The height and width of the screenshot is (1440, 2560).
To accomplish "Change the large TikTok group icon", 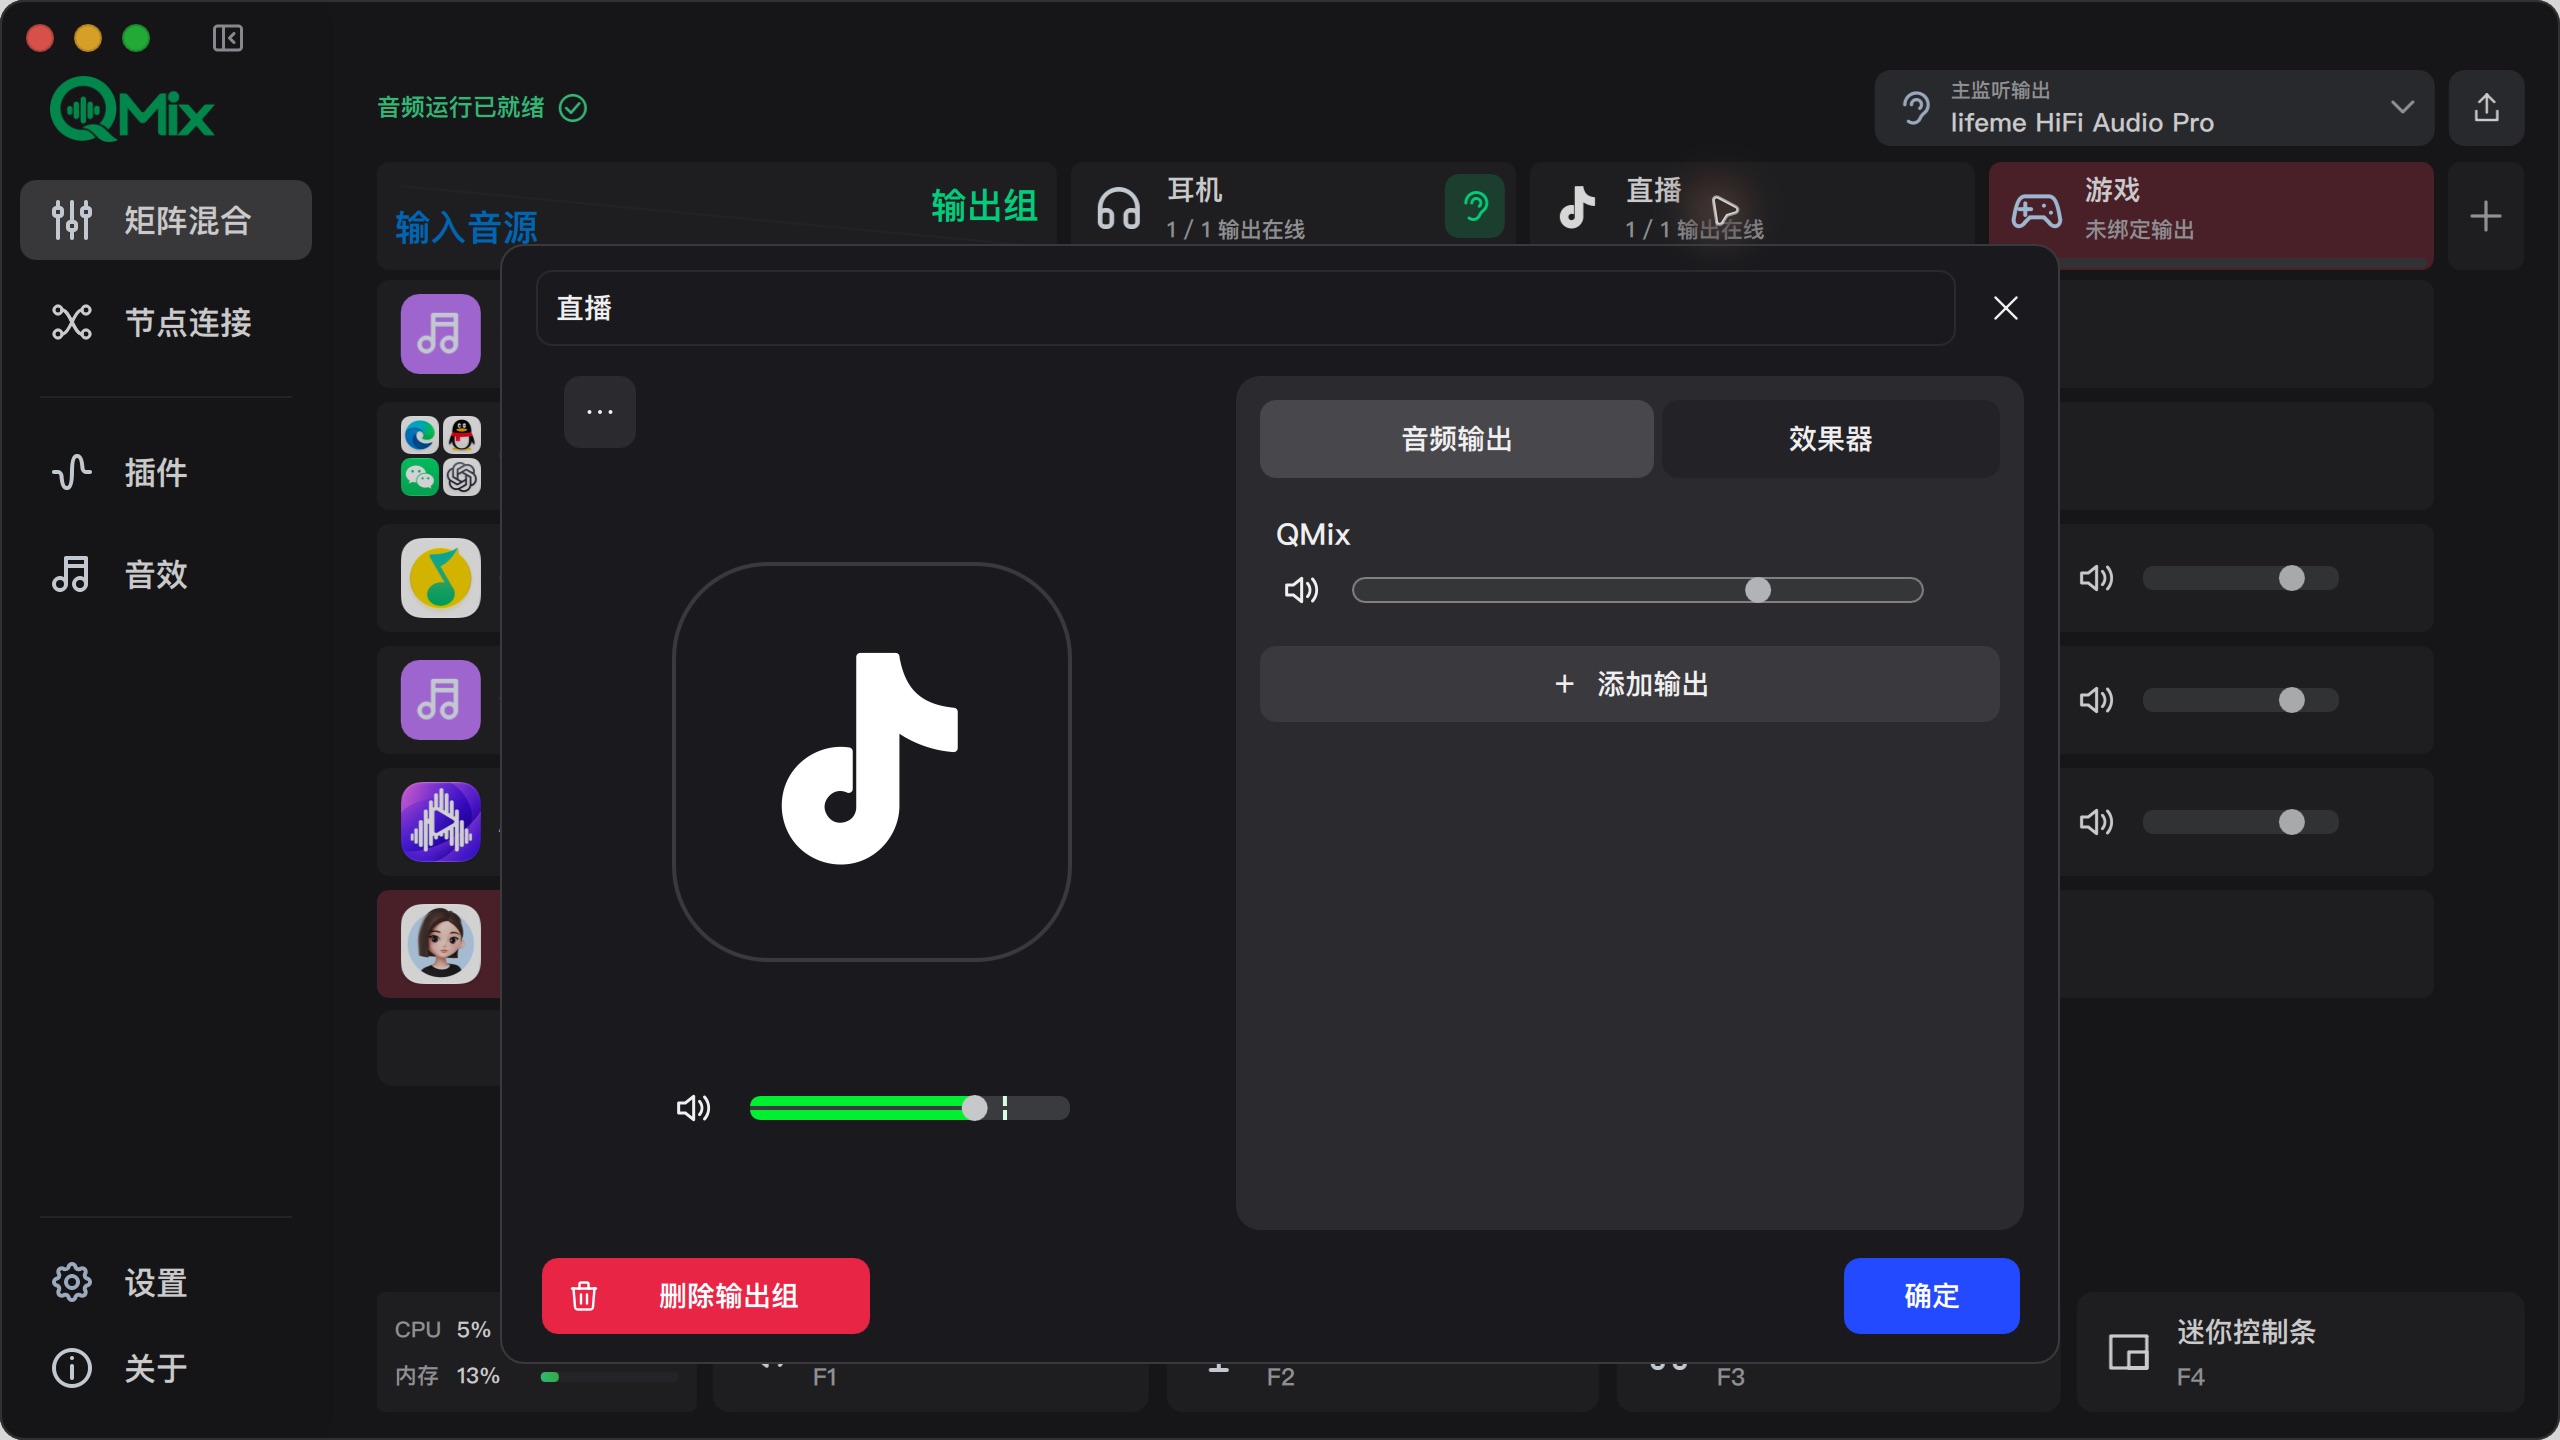I will 872,762.
